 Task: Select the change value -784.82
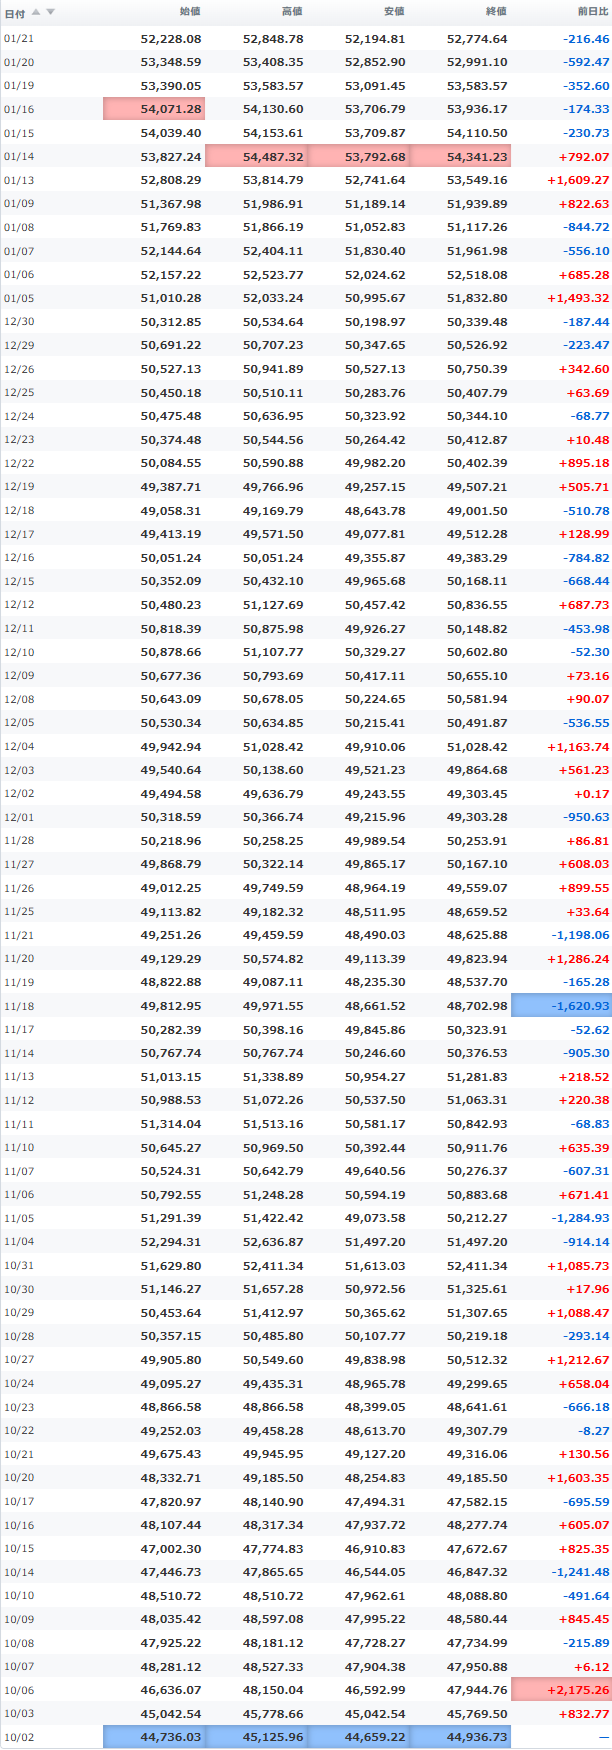coord(587,558)
